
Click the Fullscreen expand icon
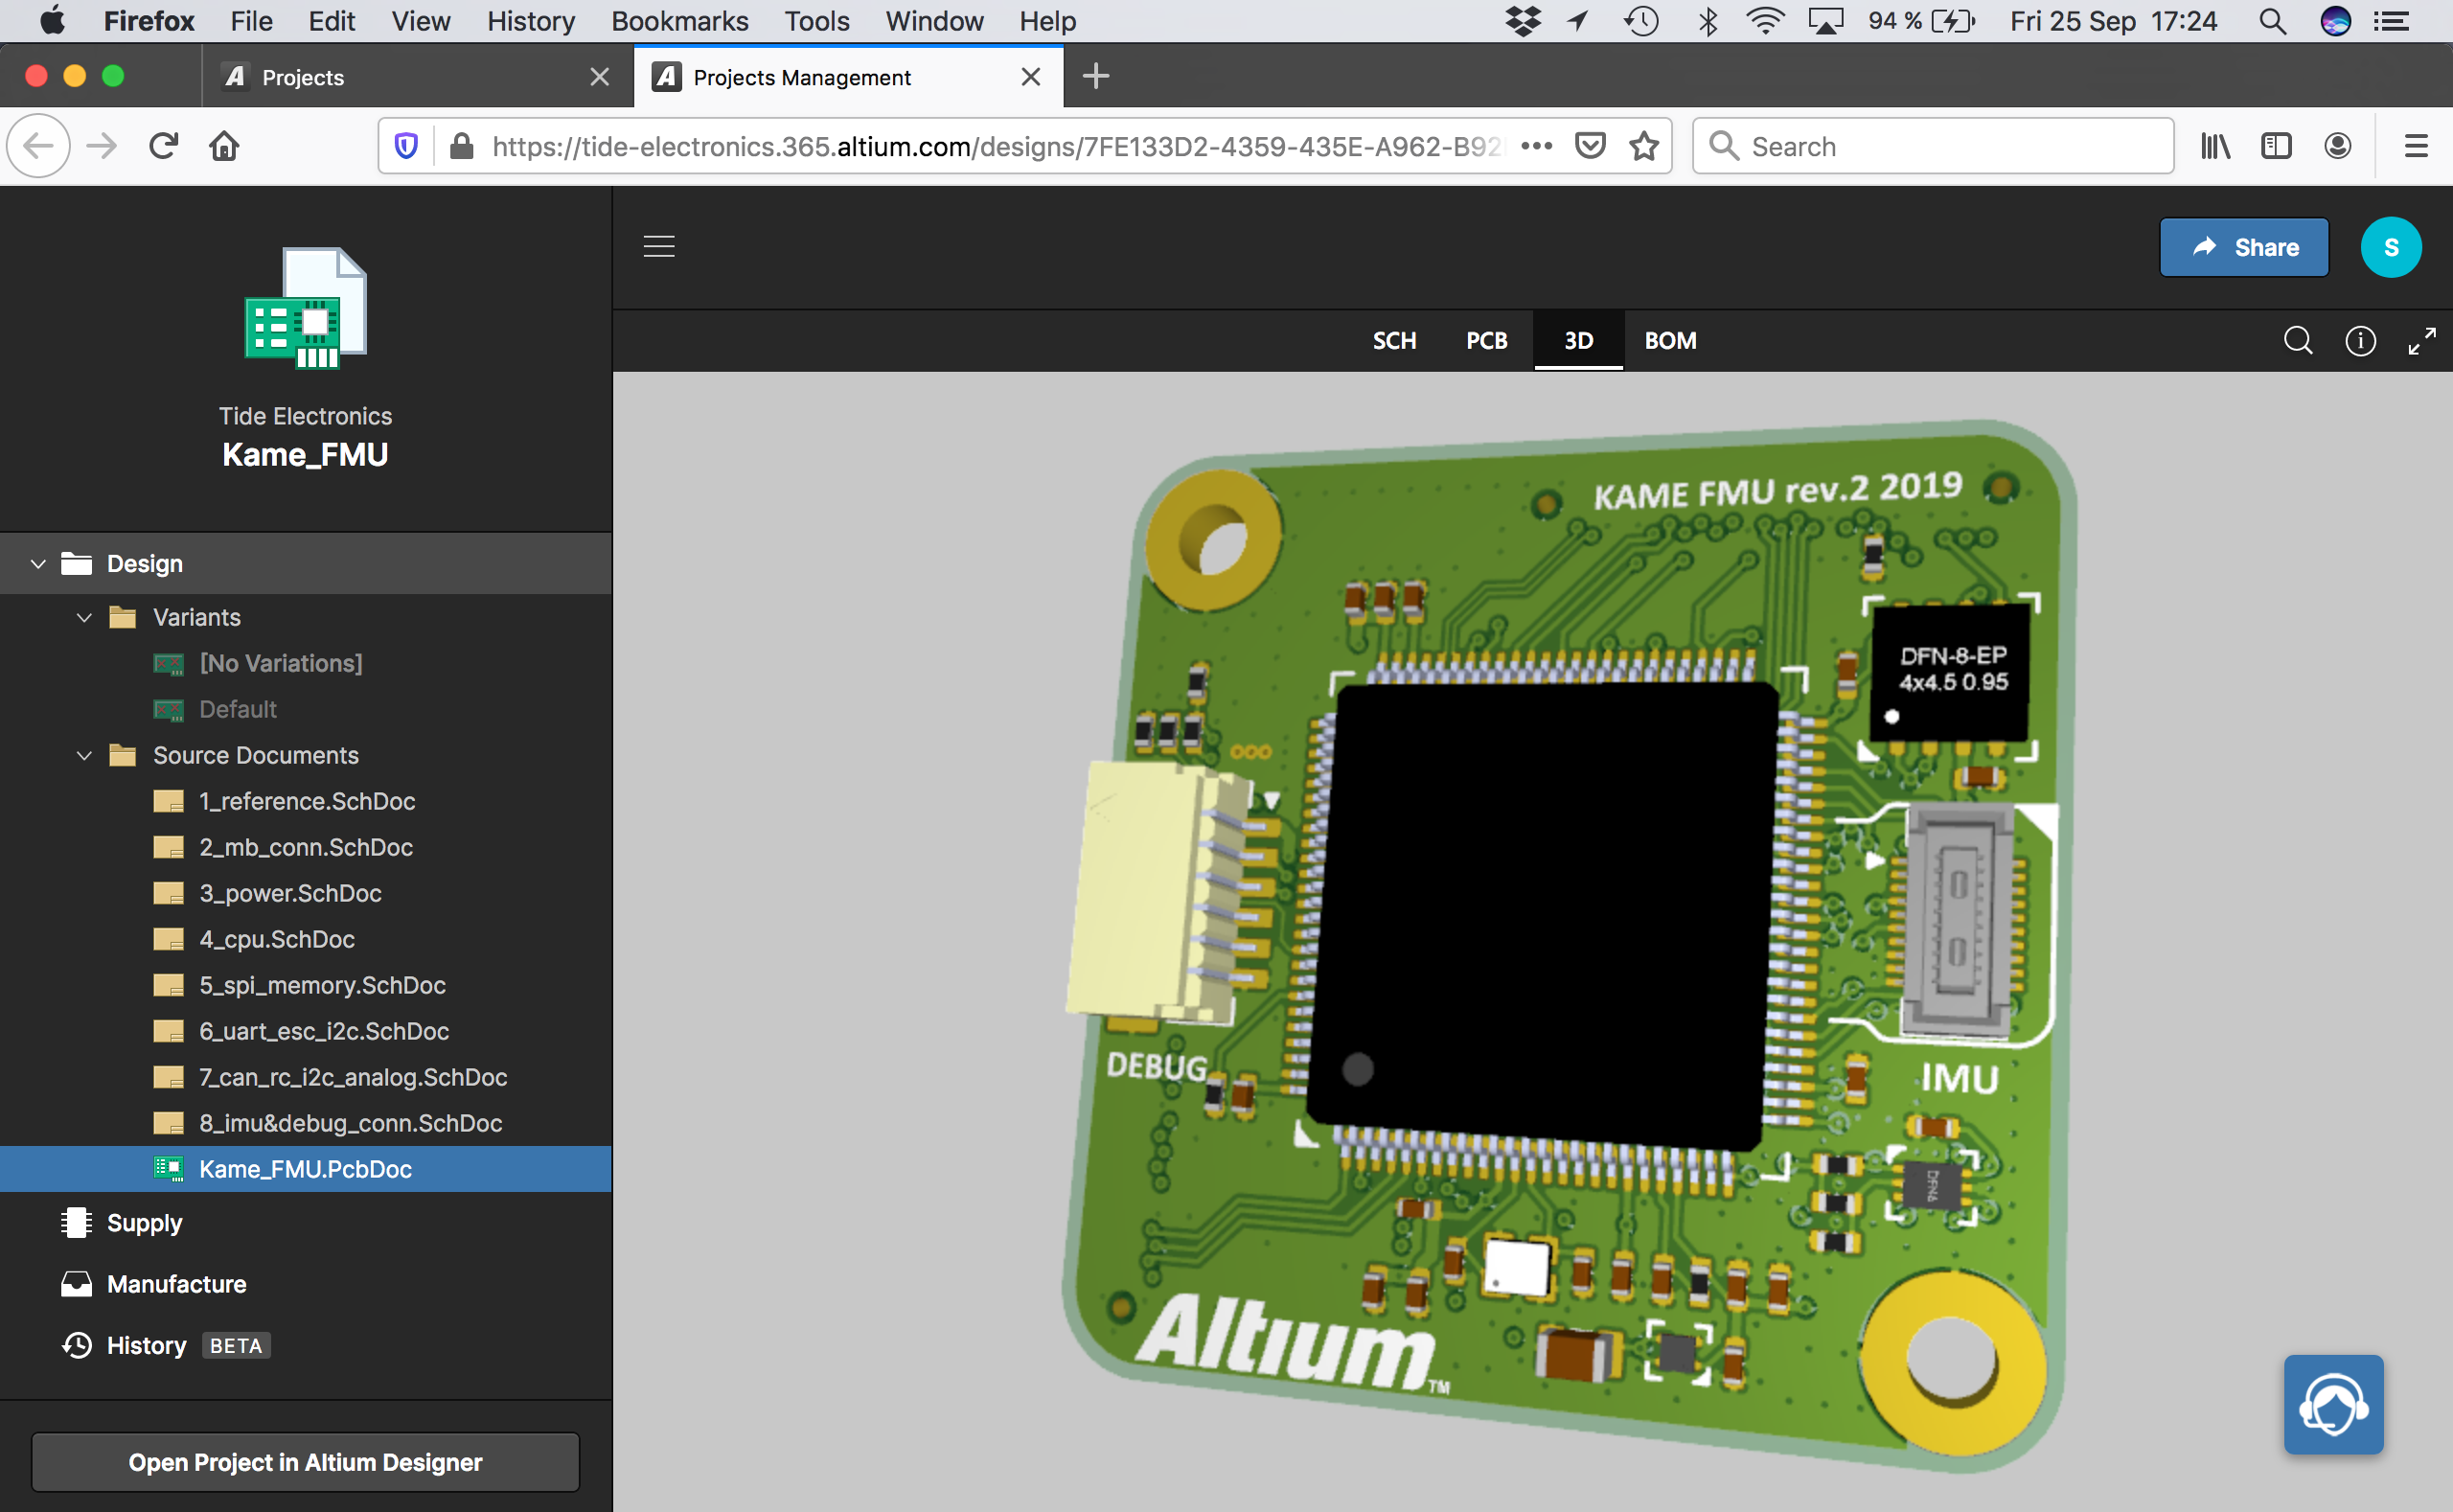pos(2423,340)
